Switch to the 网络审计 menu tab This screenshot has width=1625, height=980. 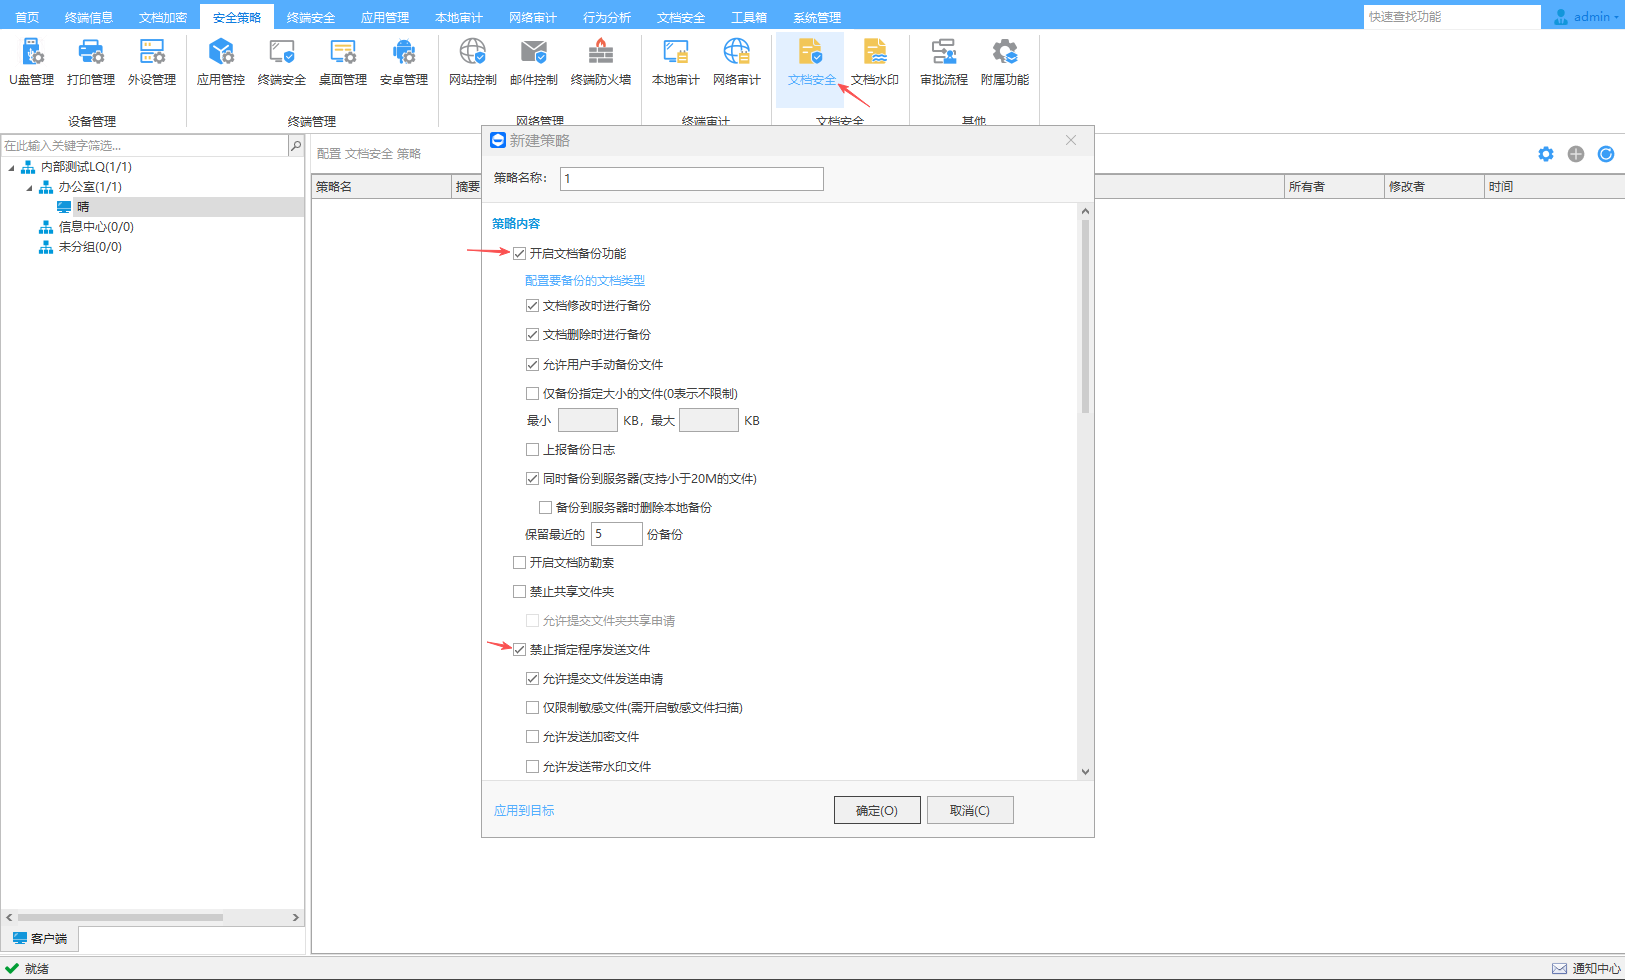coord(532,17)
